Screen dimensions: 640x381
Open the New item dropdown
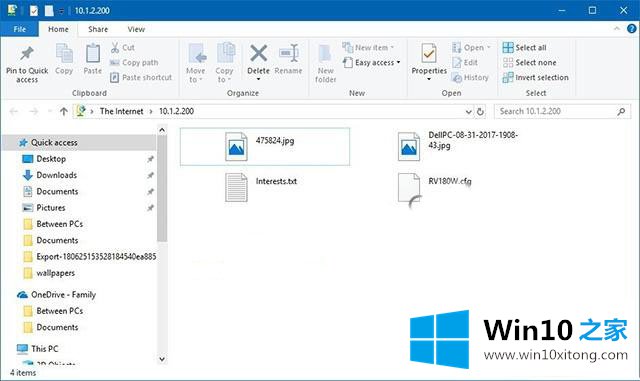click(368, 48)
